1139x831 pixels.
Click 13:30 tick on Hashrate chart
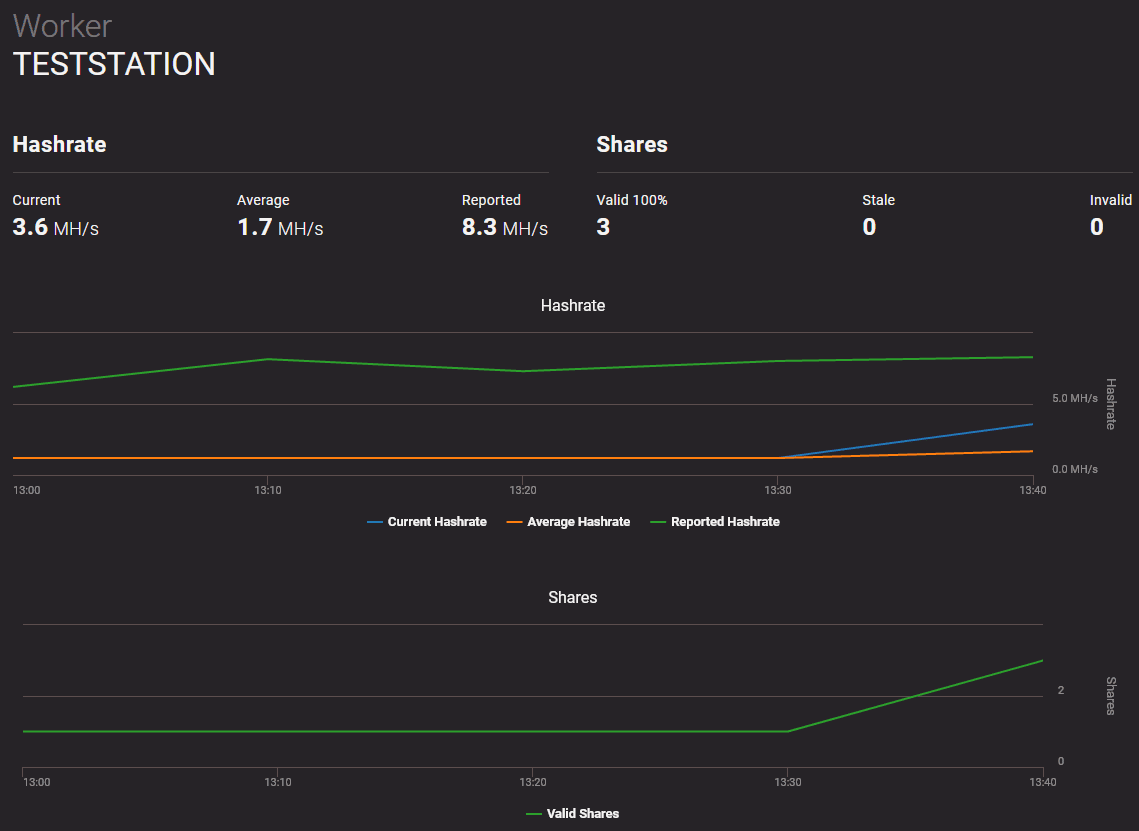click(778, 490)
